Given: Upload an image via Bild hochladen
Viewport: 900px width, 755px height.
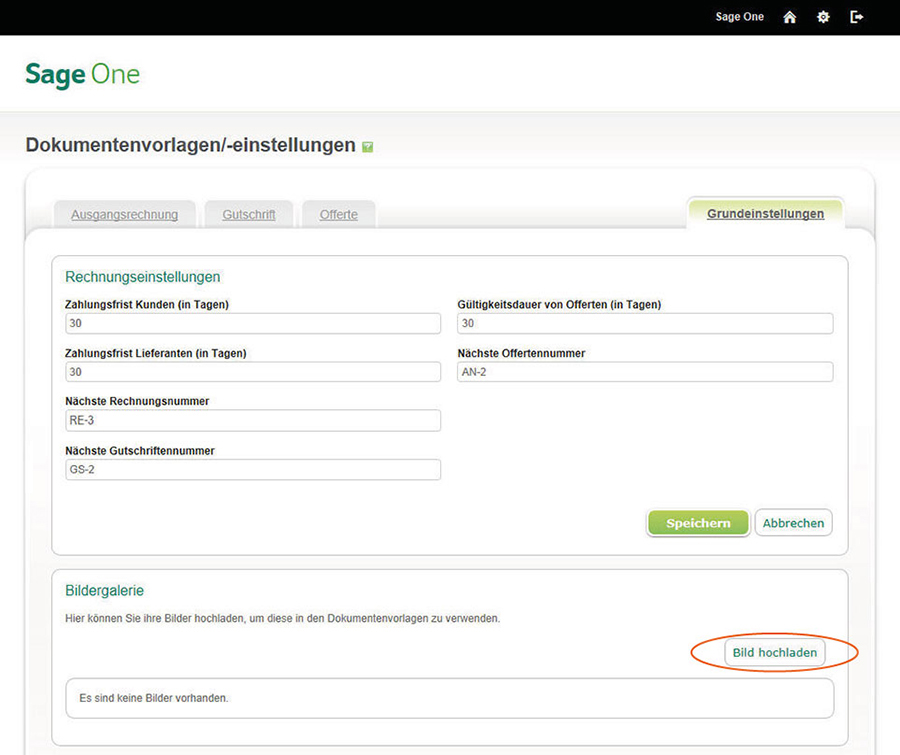Looking at the screenshot, I should [x=774, y=653].
